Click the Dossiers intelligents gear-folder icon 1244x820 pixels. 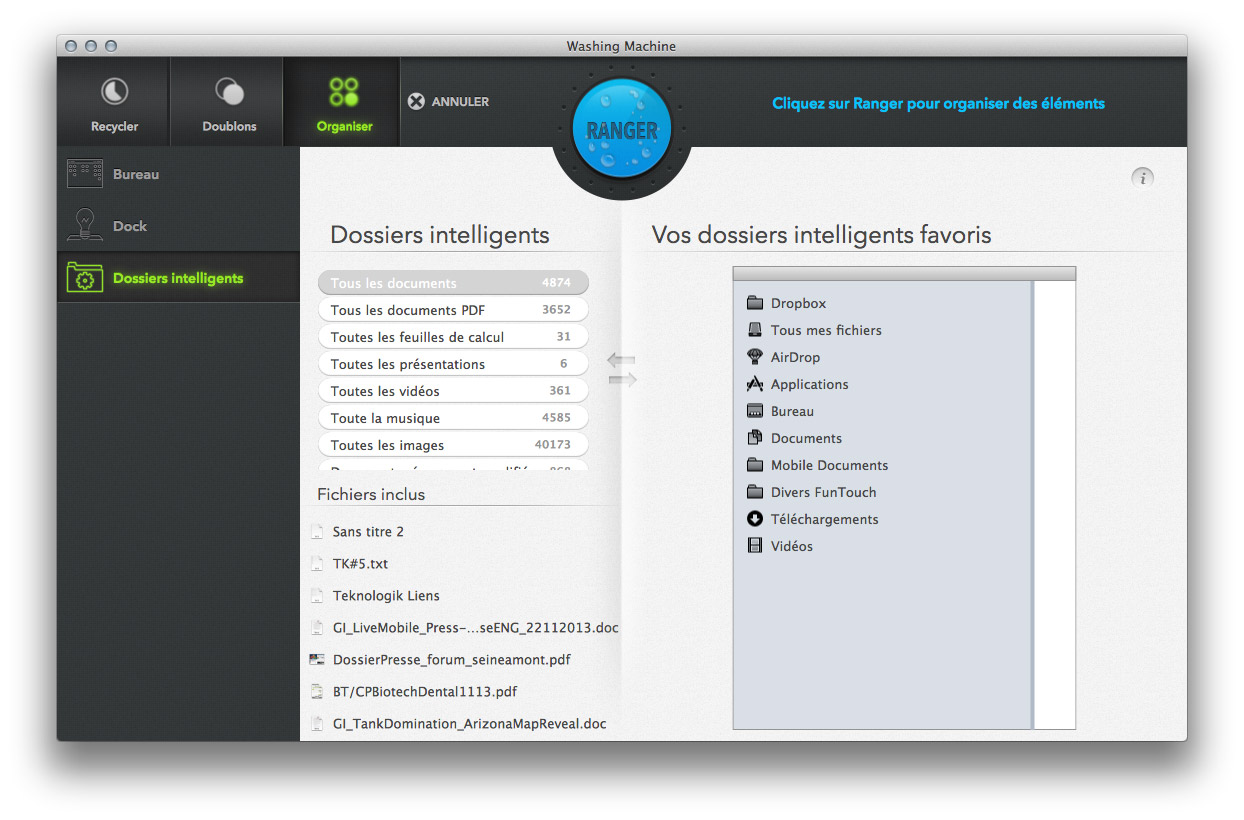[x=85, y=277]
